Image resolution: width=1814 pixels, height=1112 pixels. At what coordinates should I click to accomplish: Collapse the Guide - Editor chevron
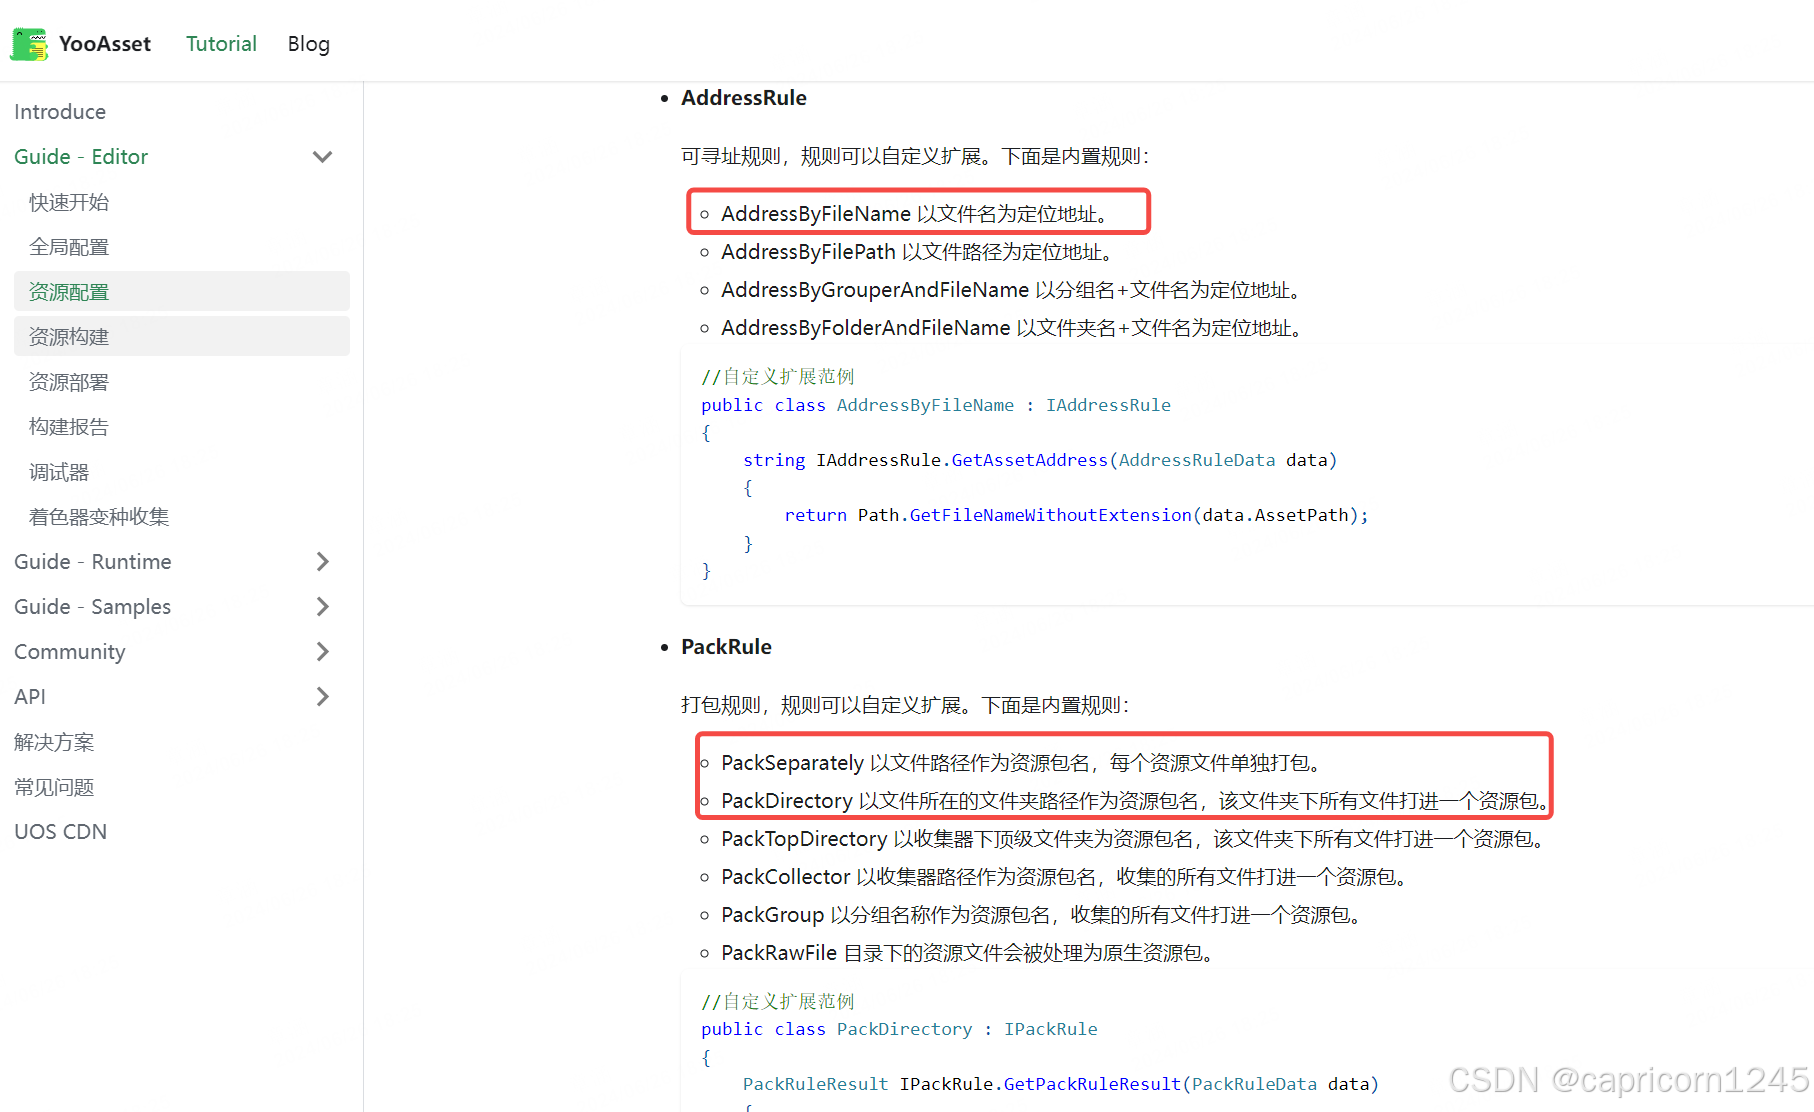[322, 157]
